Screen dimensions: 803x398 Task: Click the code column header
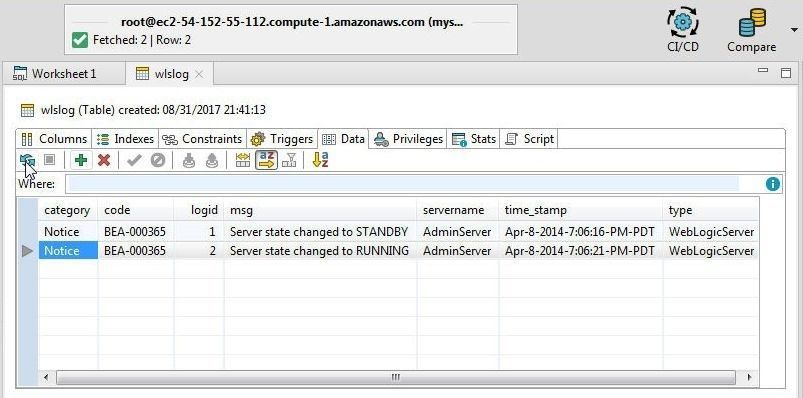tap(136, 210)
